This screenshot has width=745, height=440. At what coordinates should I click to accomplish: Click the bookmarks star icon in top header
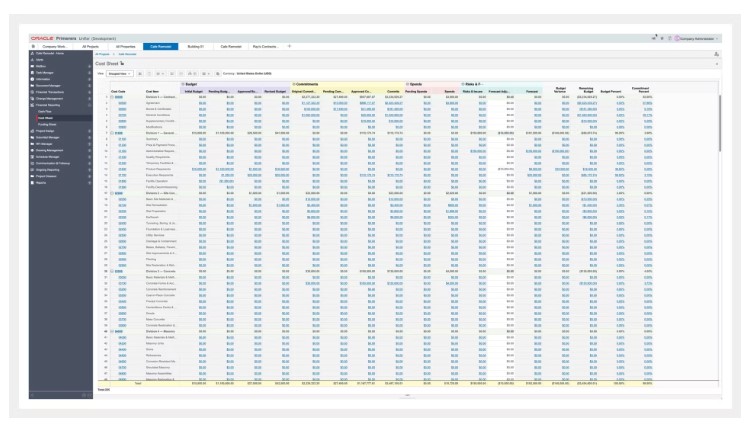tap(662, 38)
